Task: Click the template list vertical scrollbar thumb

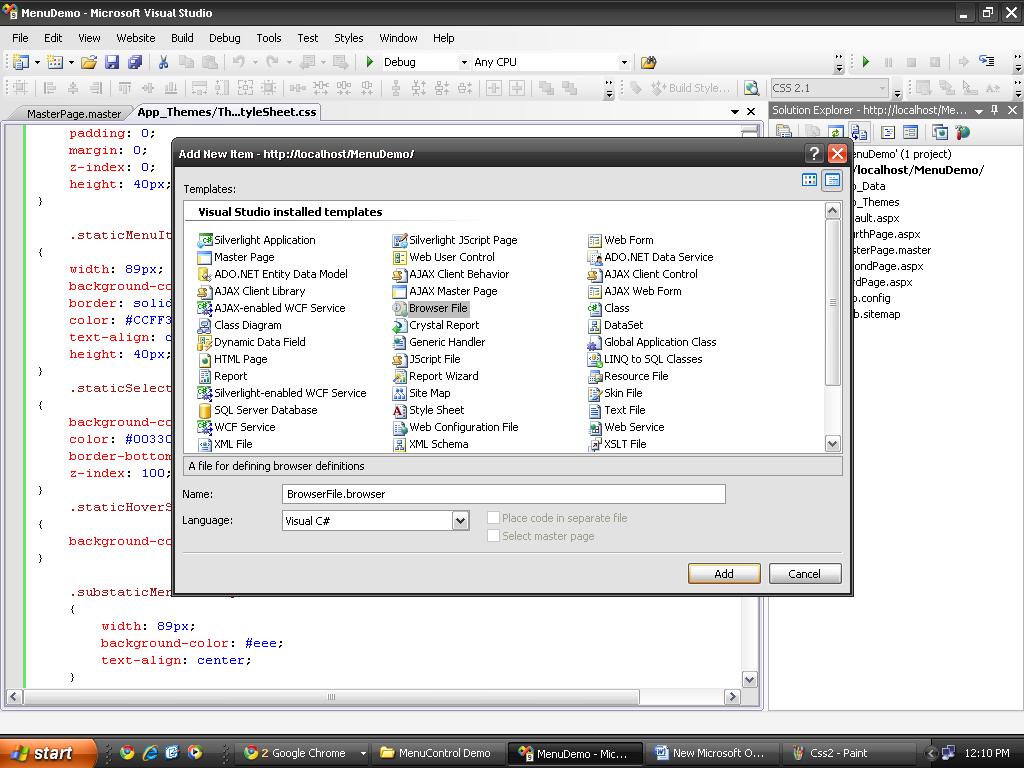Action: click(x=832, y=302)
